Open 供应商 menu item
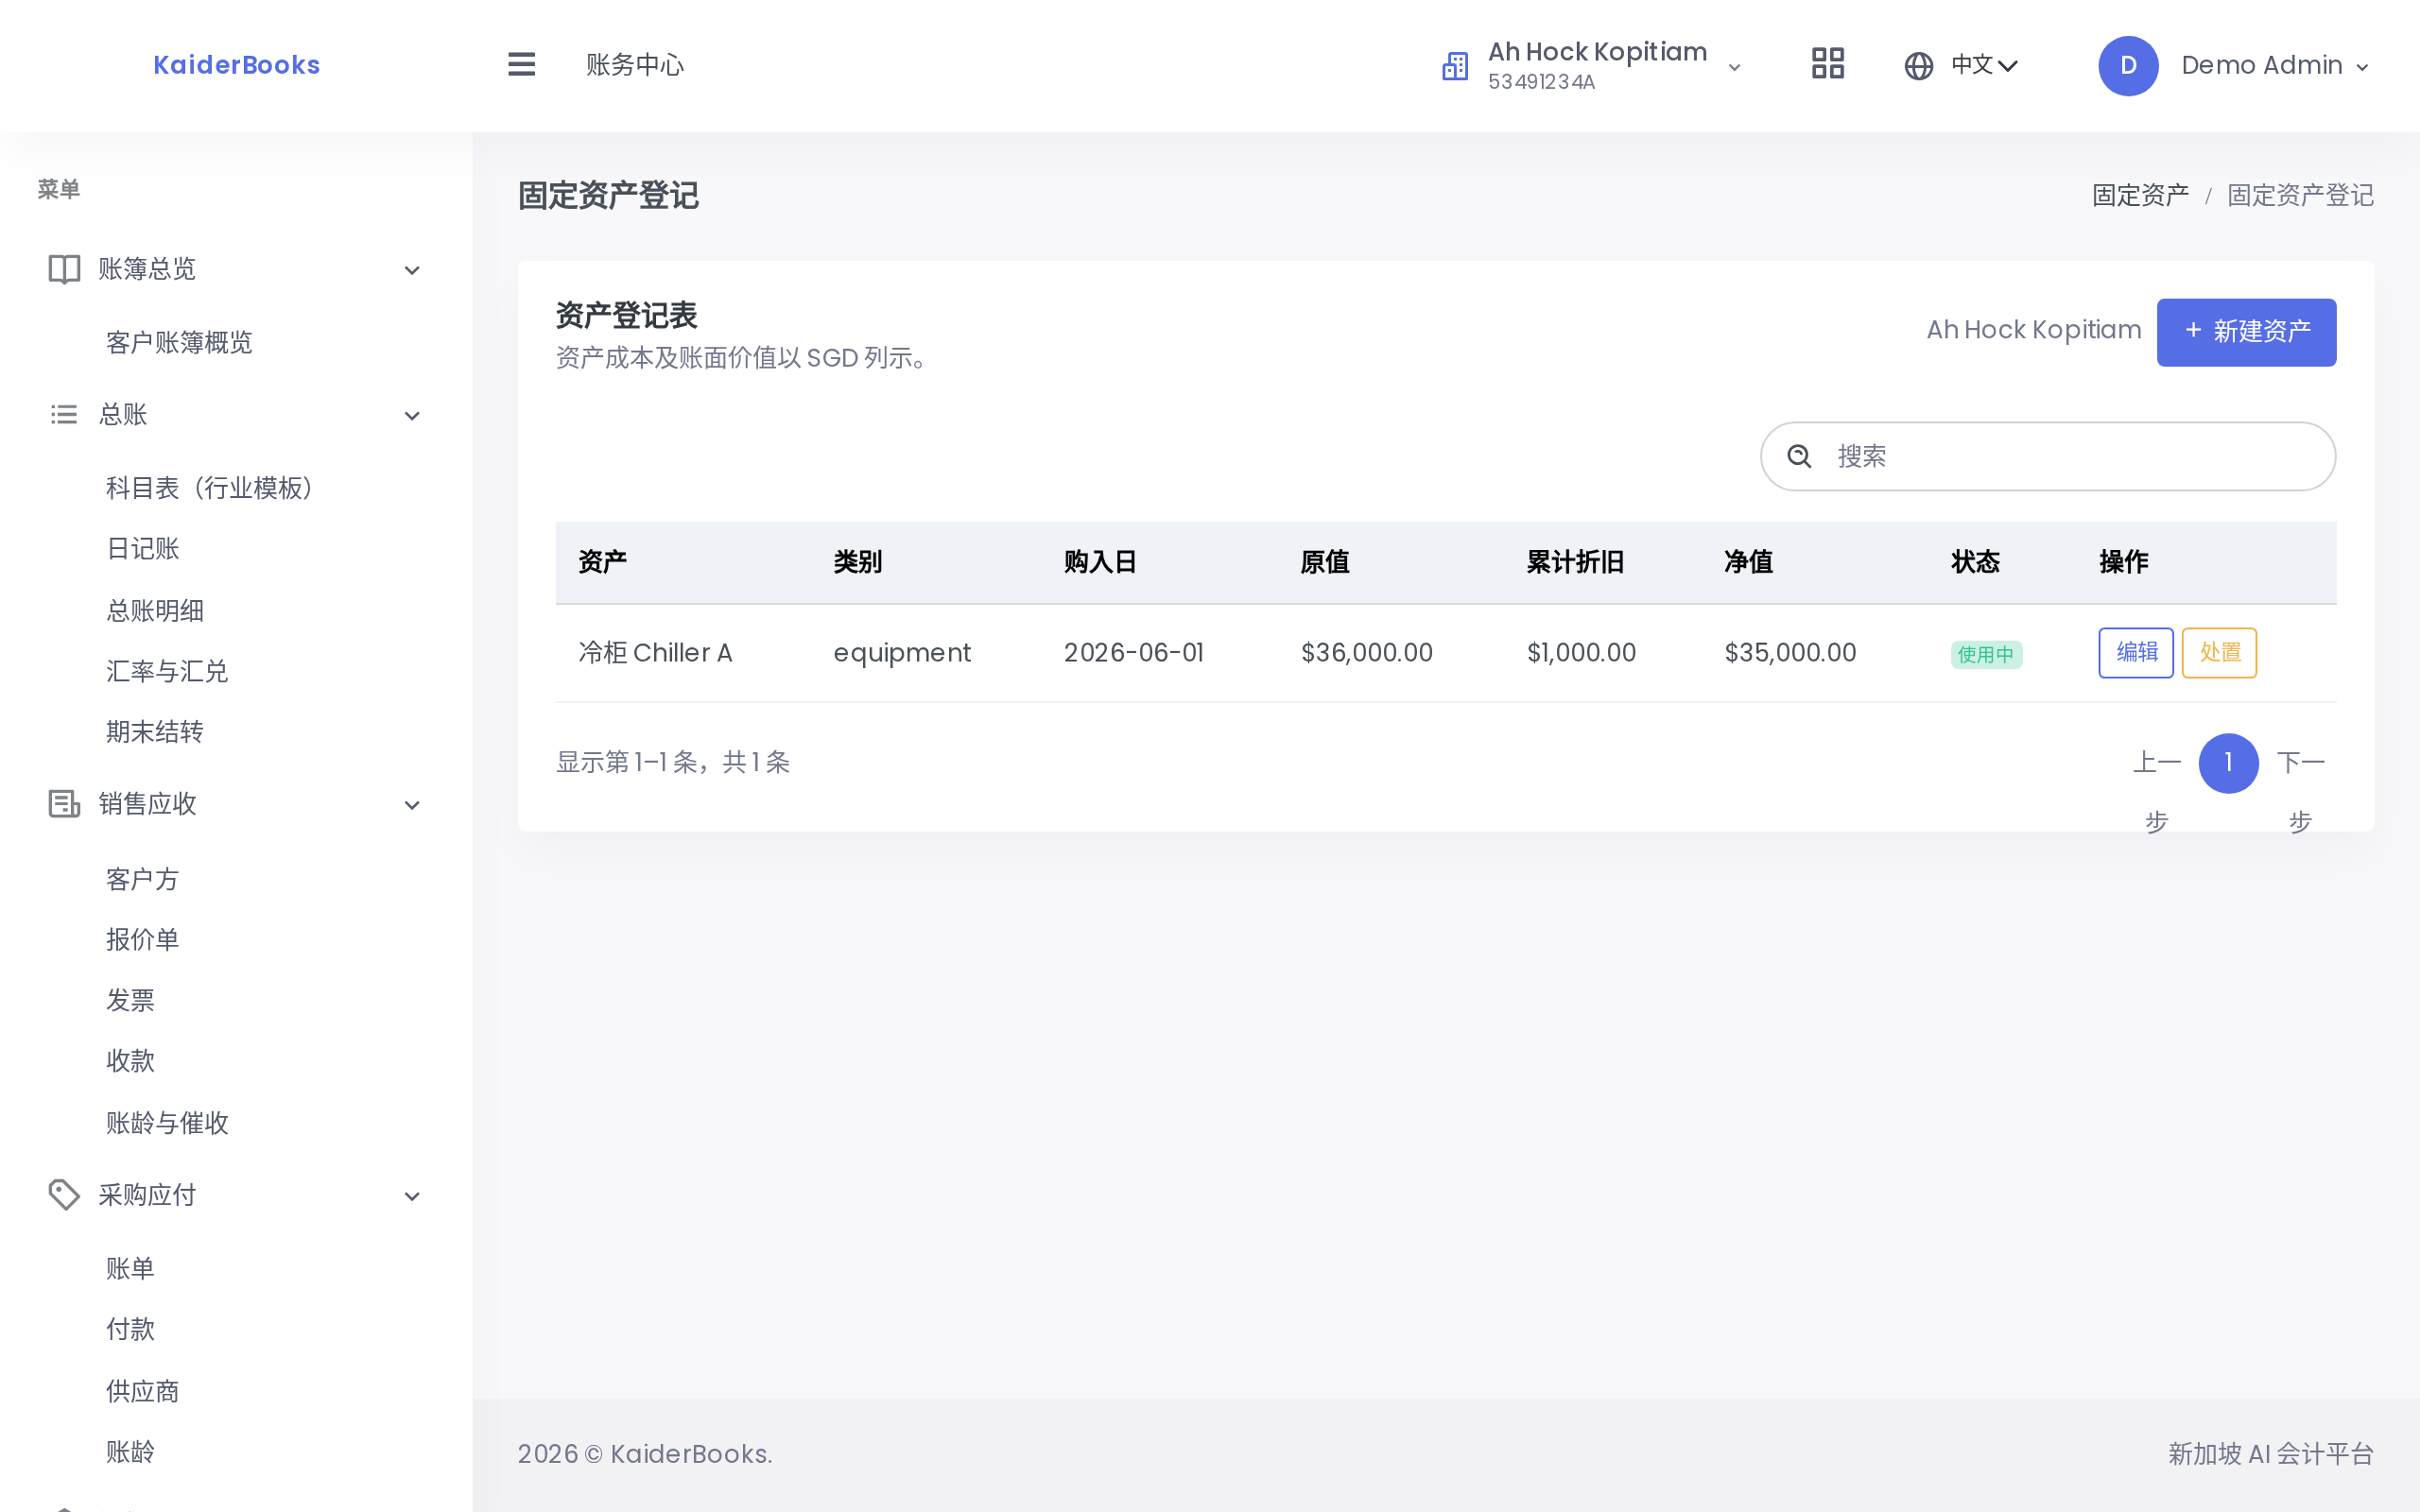This screenshot has width=2420, height=1512. tap(143, 1391)
